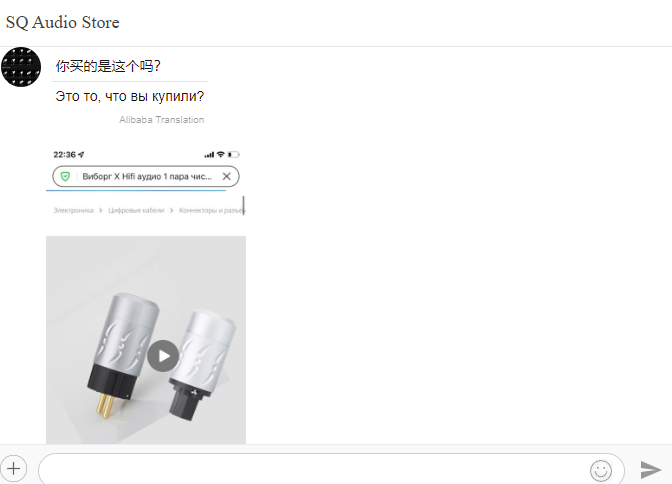
Task: Expand chevron after Электроника breadcrumb
Action: click(x=101, y=210)
